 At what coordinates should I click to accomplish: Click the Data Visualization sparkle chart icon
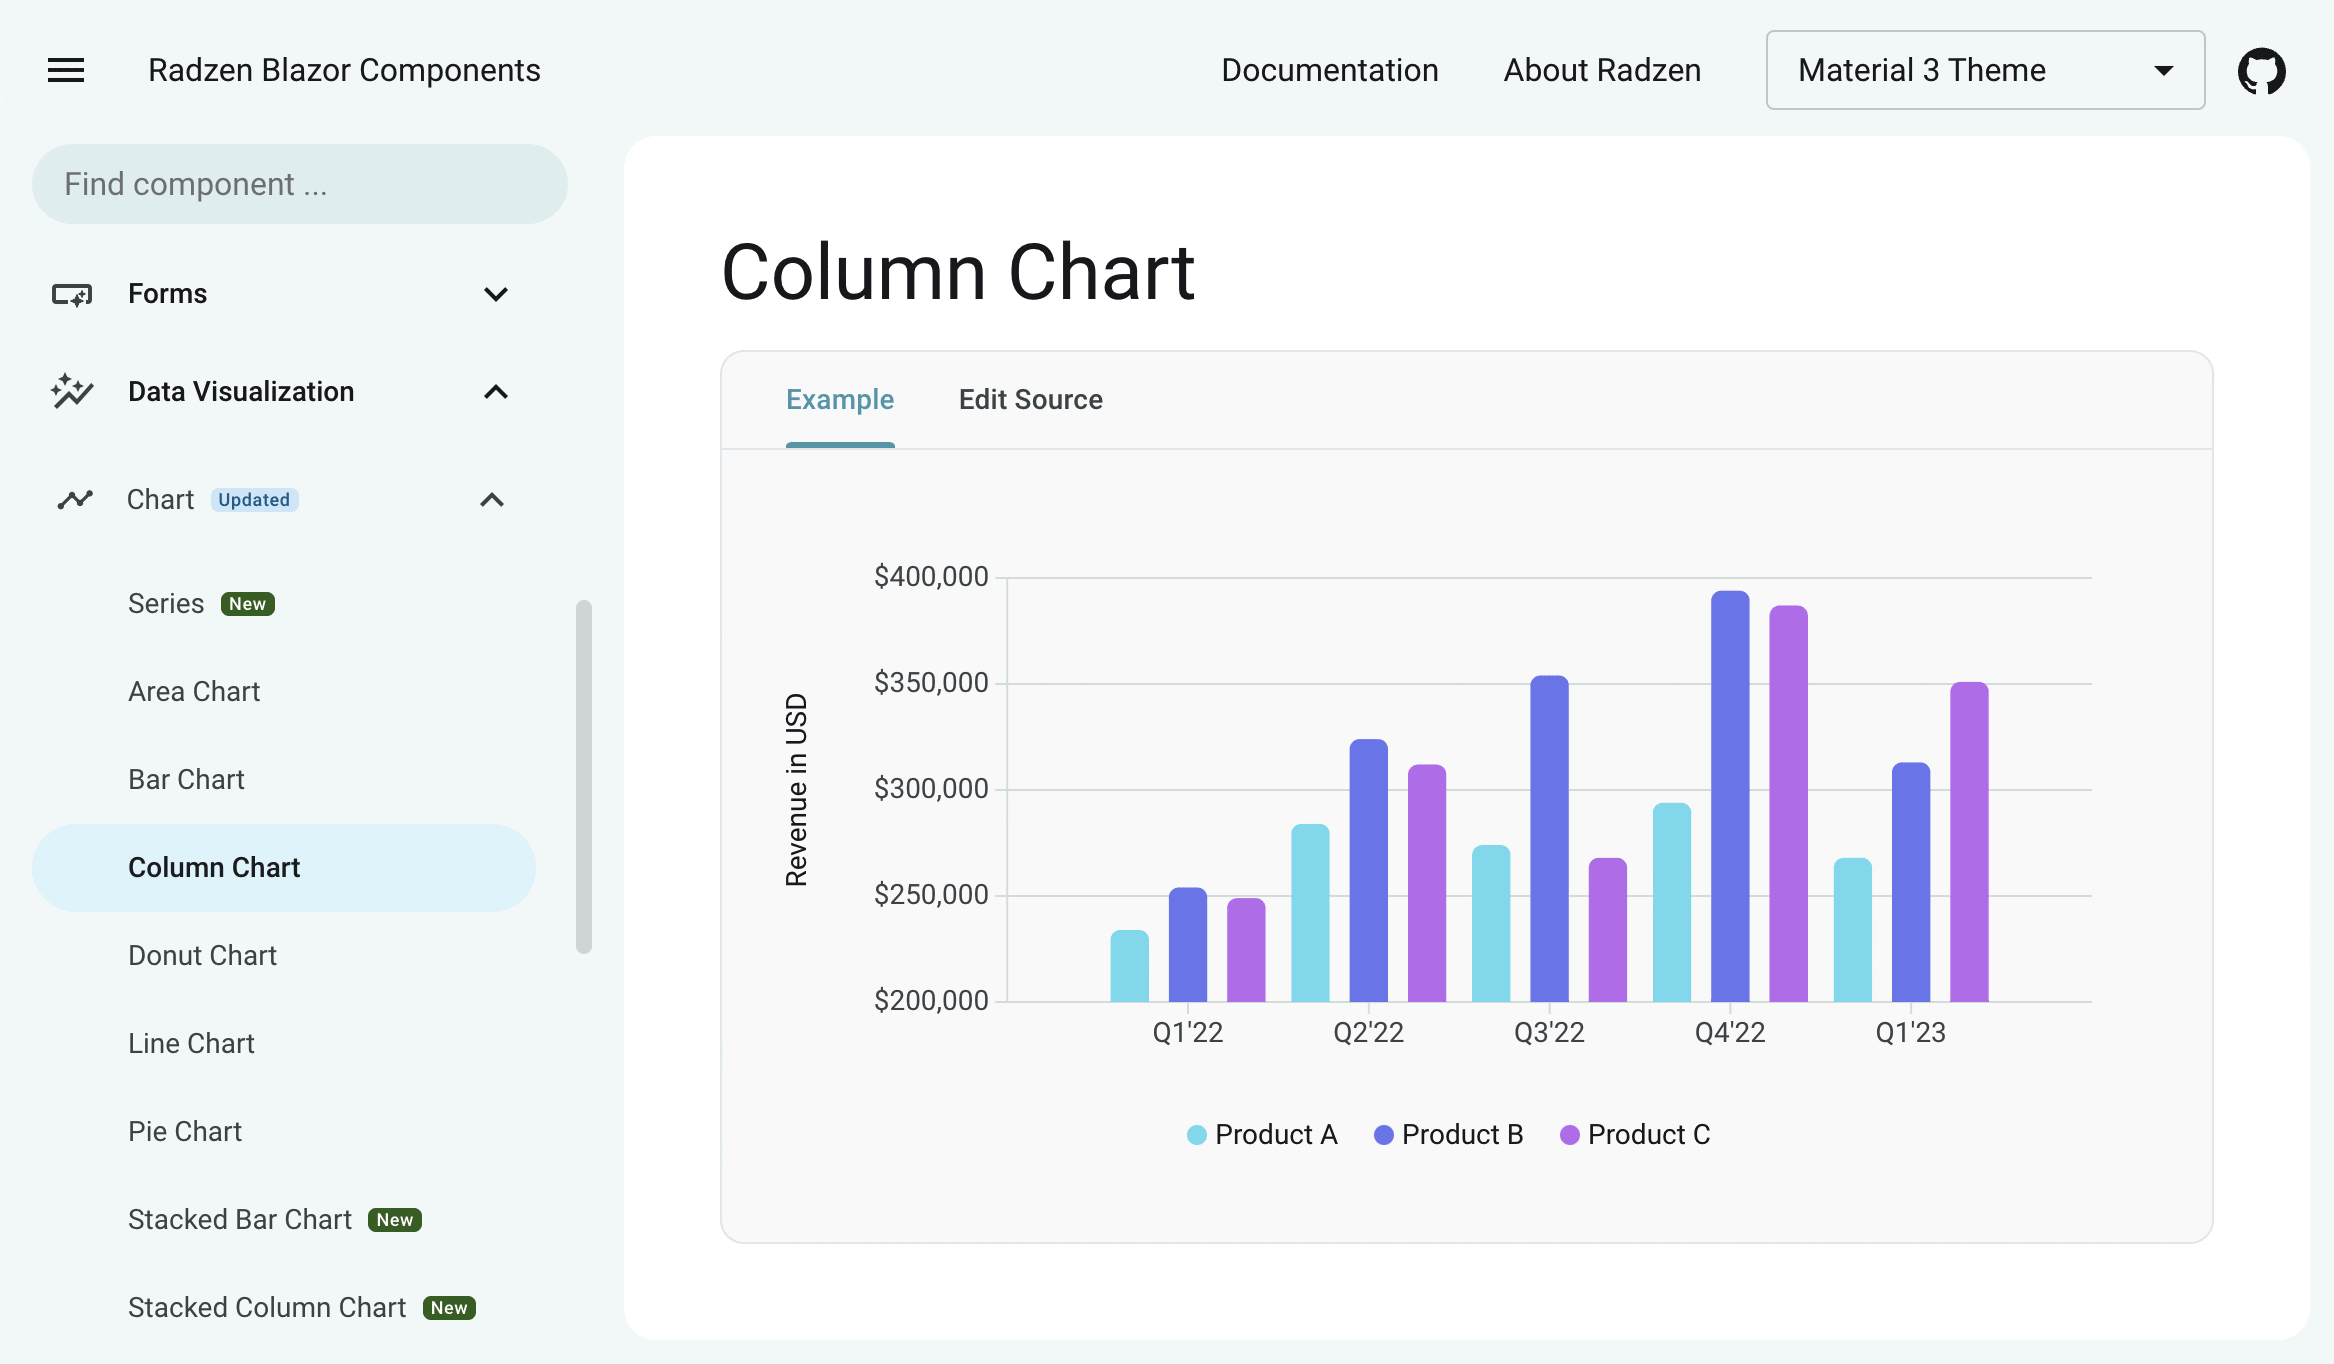click(72, 392)
